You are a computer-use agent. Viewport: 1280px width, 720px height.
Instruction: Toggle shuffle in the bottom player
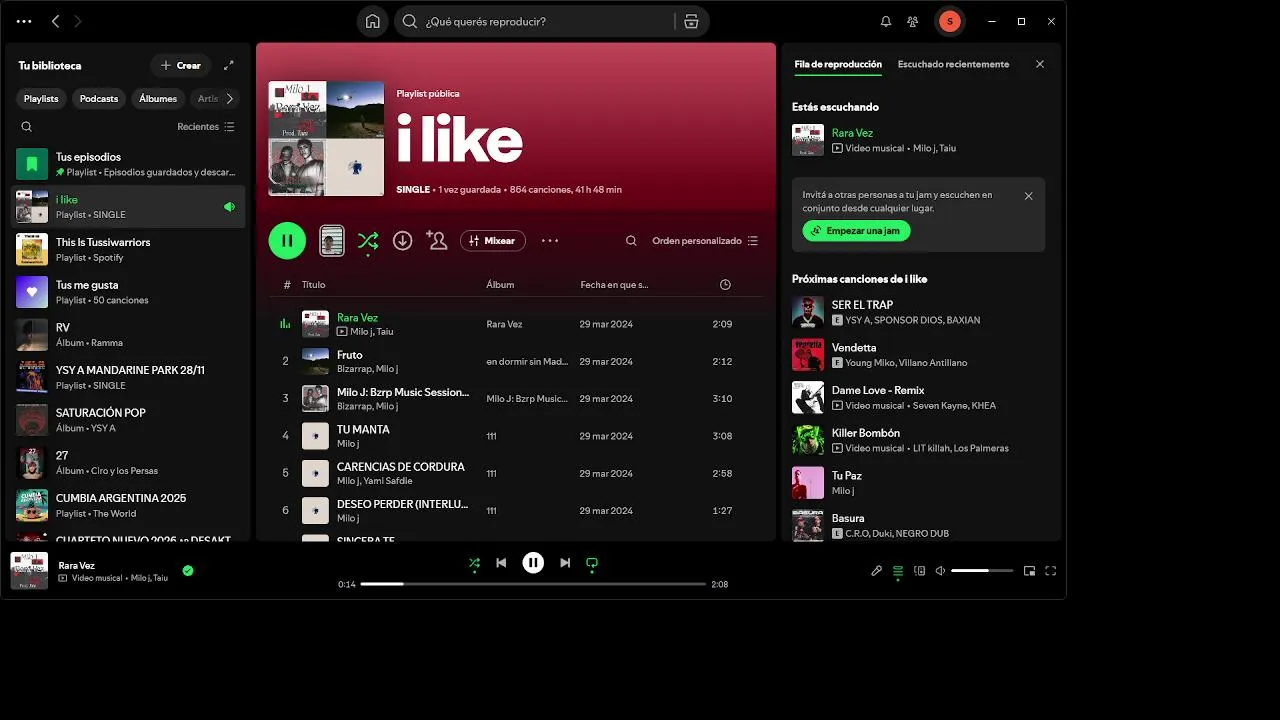pos(474,563)
